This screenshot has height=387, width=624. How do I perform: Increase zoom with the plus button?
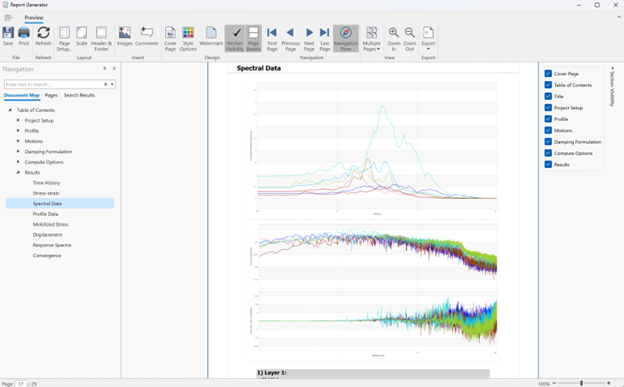coord(608,383)
